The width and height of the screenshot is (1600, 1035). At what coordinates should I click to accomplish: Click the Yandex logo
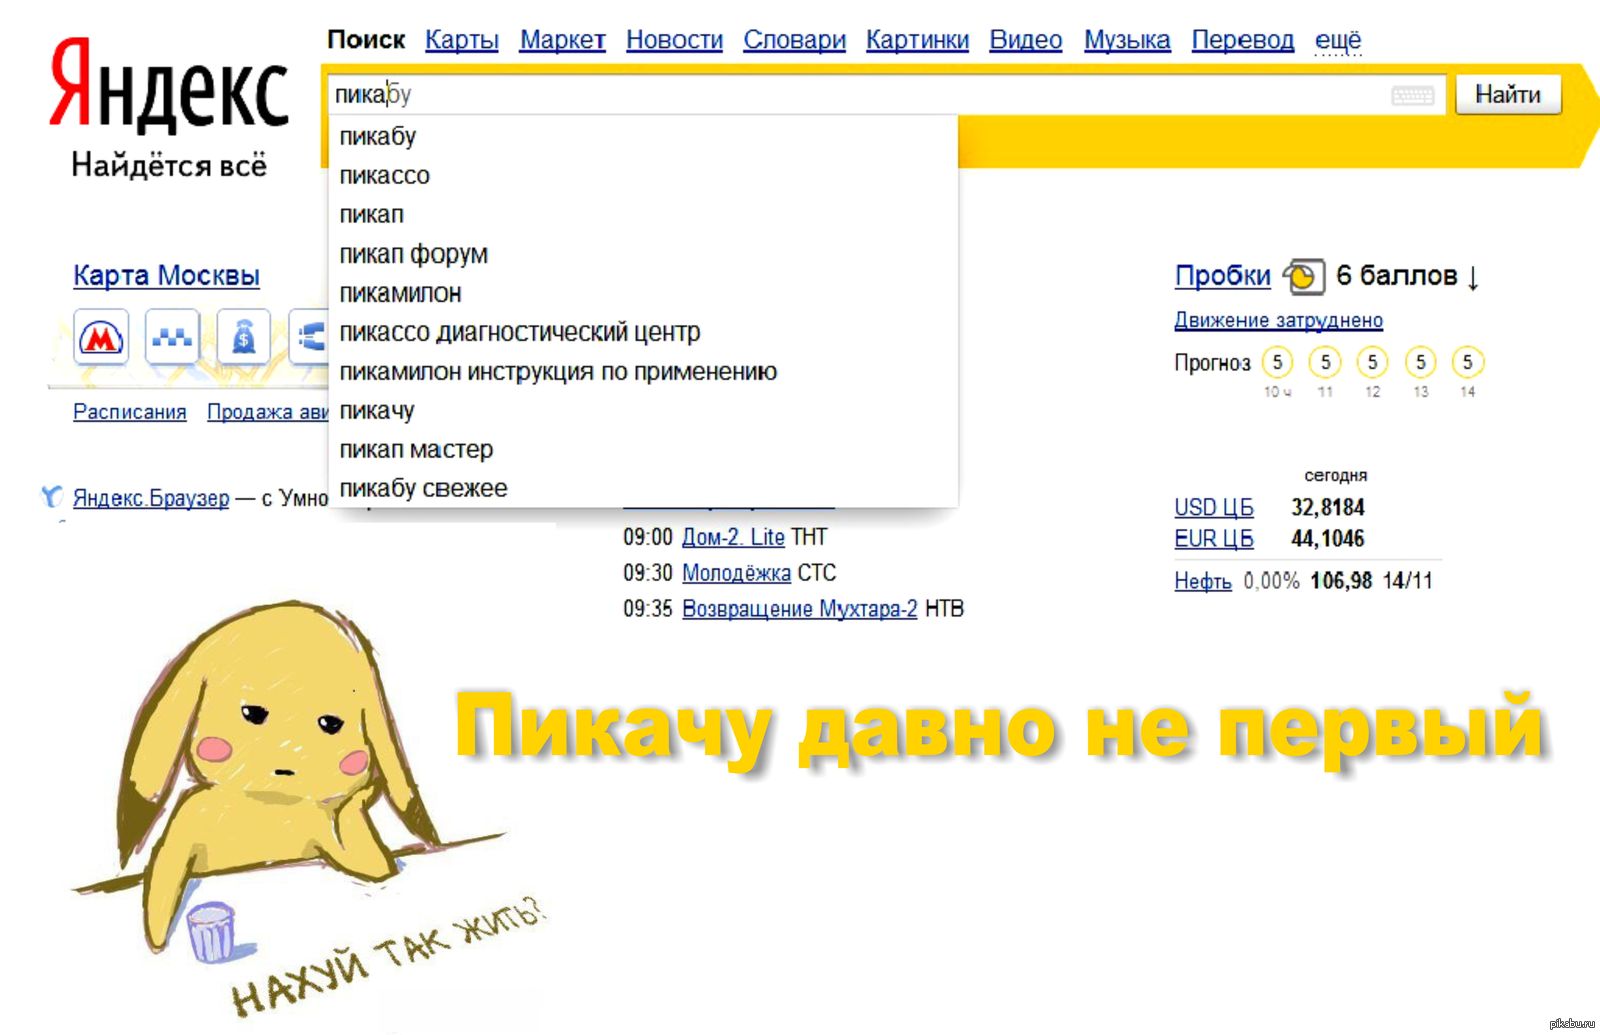point(169,88)
